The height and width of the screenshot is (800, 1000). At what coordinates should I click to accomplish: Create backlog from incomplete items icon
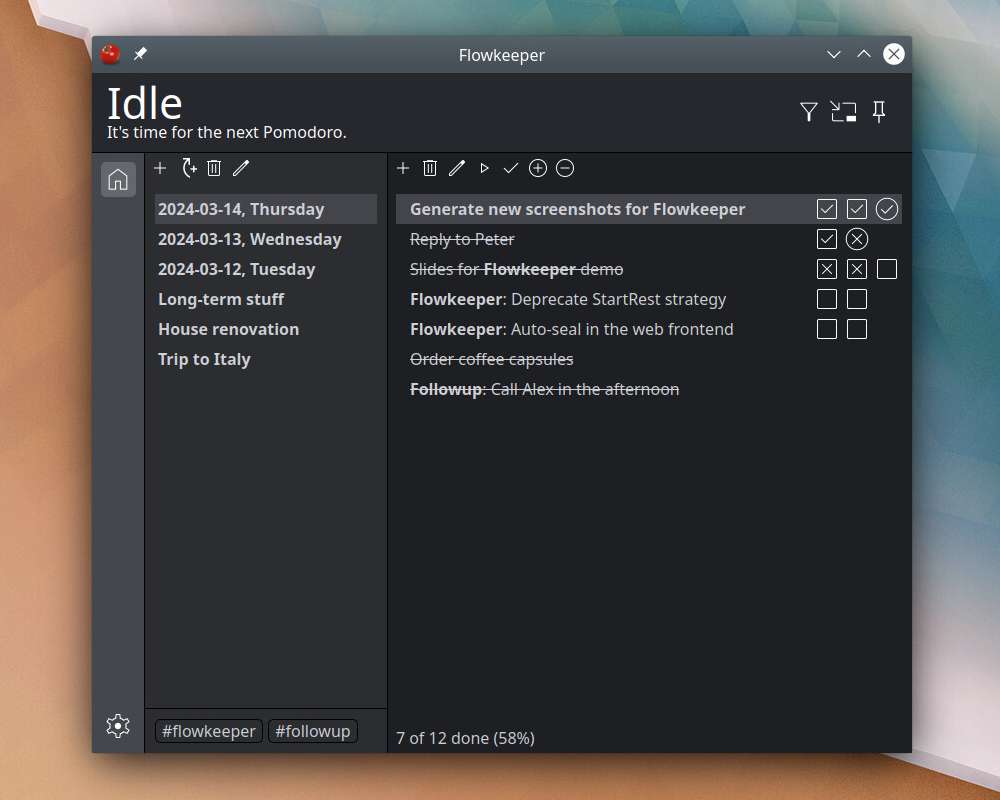[x=188, y=168]
